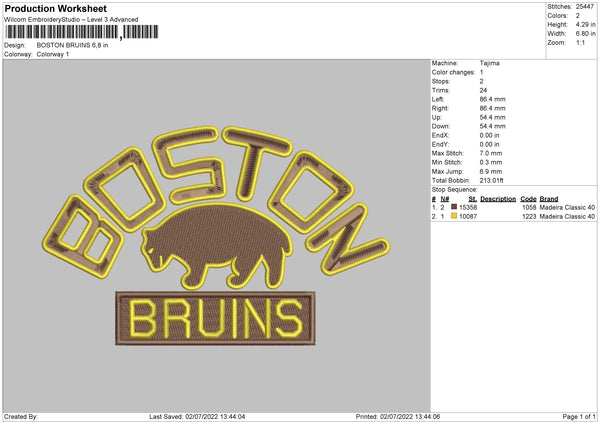Click stitch count 10087 in stop sequence
Screen dimensions: 600x424
click(468, 217)
